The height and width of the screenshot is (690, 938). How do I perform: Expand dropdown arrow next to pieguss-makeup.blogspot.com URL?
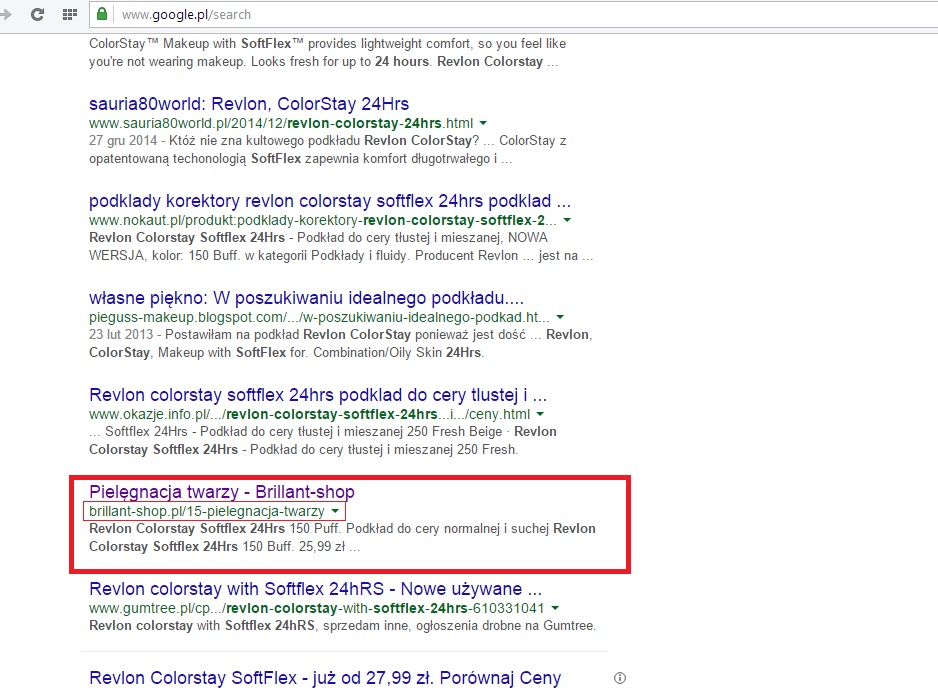(560, 317)
